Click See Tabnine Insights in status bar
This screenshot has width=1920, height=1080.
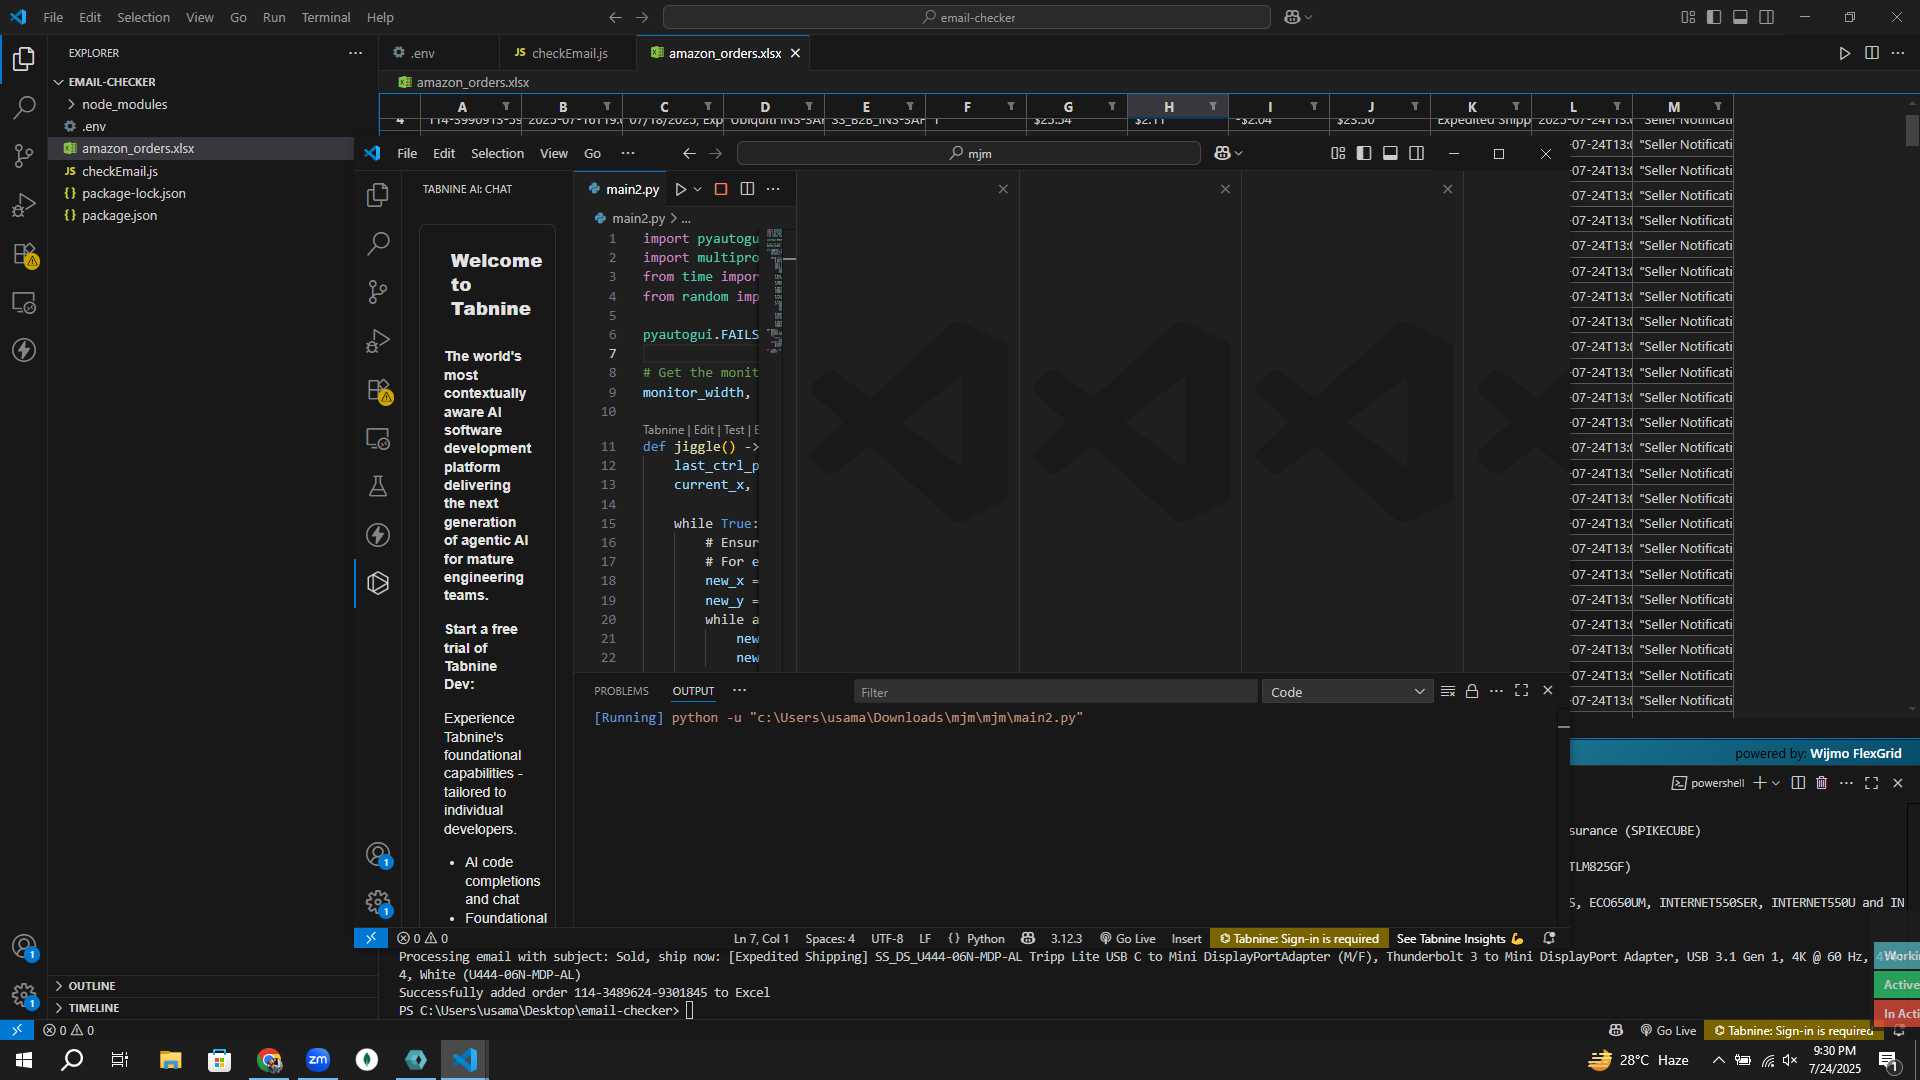pyautogui.click(x=1460, y=938)
